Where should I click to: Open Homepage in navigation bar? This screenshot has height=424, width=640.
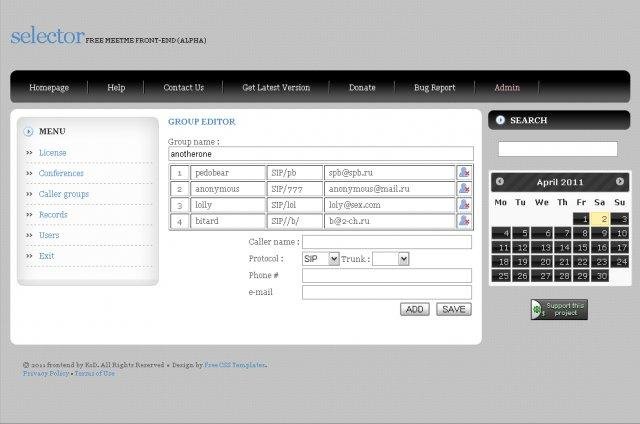(x=49, y=87)
